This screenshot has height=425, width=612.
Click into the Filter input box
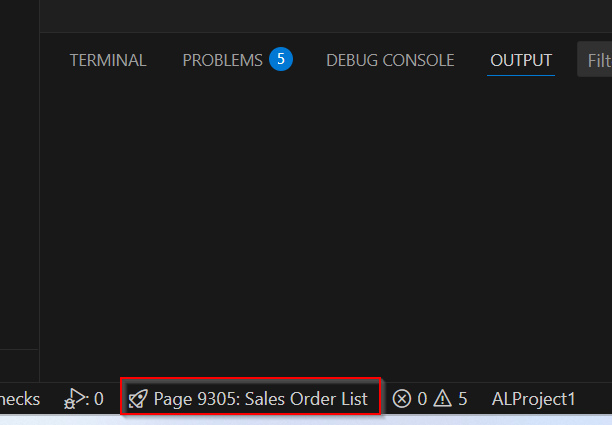click(x=597, y=60)
